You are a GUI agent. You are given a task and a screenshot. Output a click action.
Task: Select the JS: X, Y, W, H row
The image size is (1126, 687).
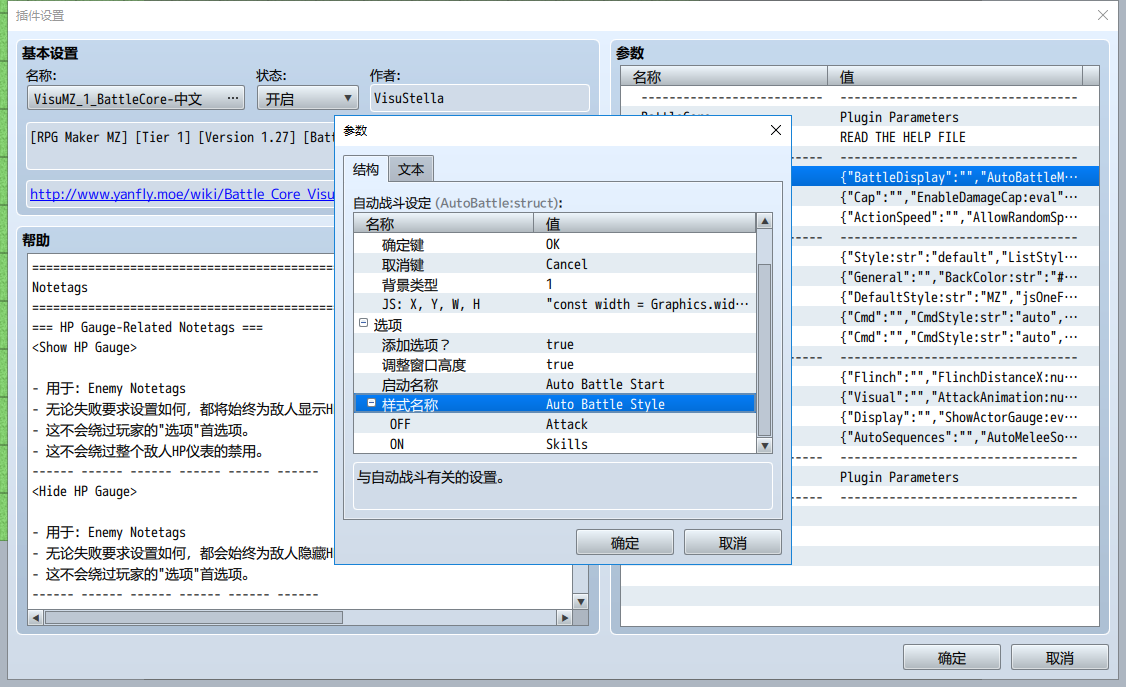(554, 304)
